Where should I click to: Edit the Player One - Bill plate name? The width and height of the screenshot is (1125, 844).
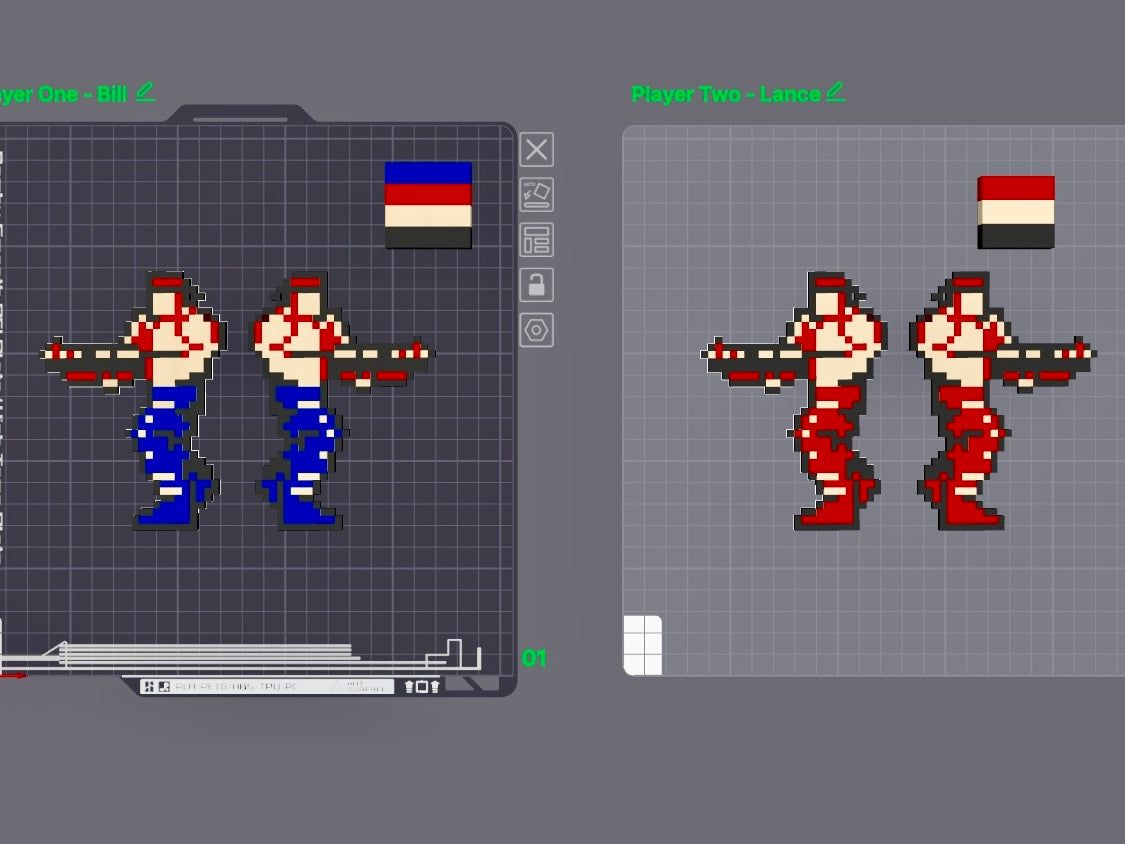tap(145, 92)
